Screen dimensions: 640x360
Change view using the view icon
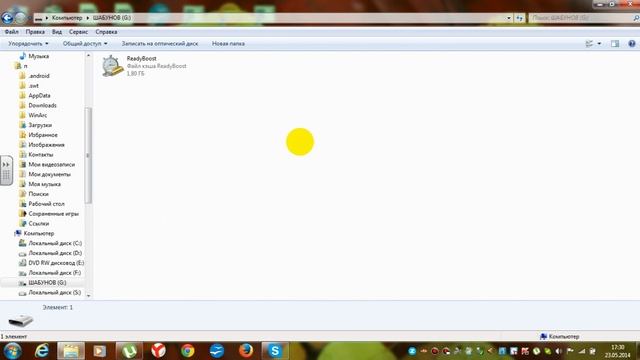[x=589, y=44]
